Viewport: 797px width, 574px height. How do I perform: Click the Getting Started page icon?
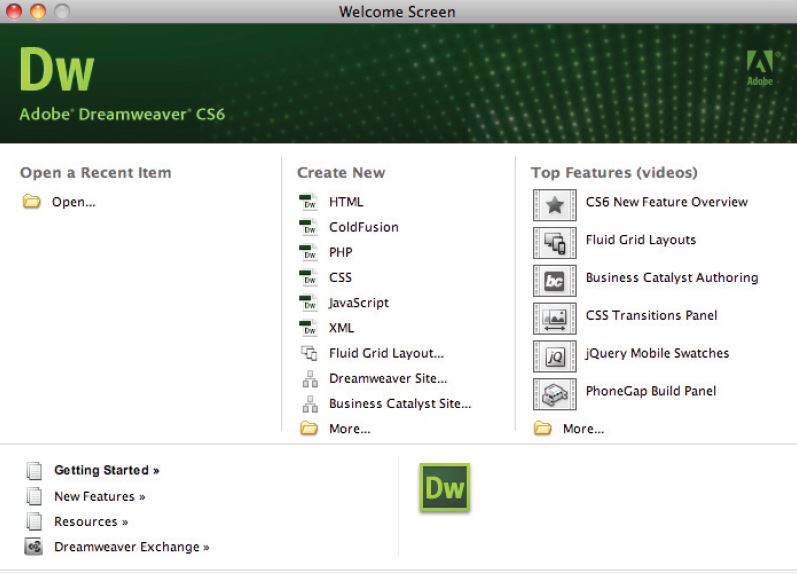[x=34, y=471]
